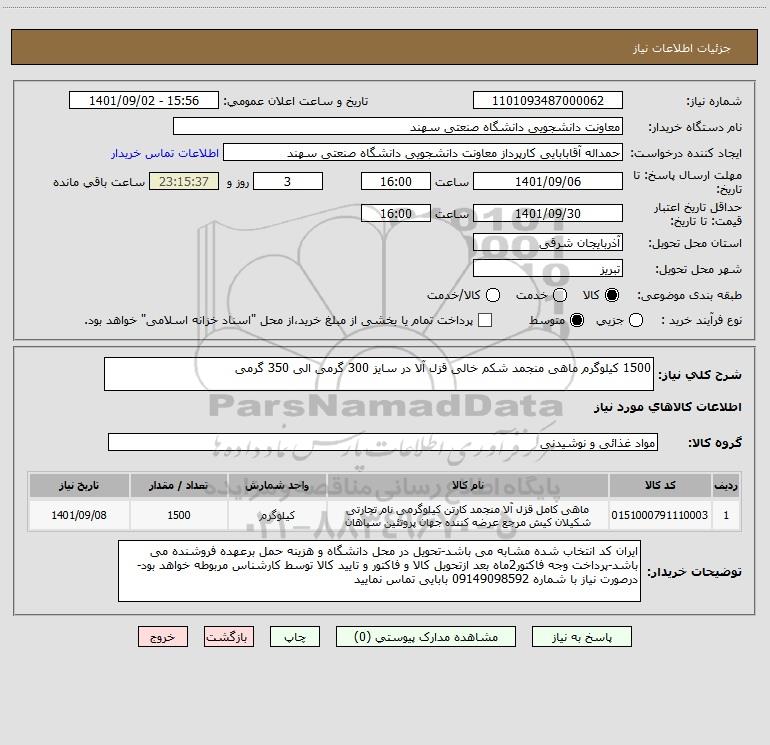770x745 pixels.
Task: Click the خروج exit button
Action: (x=163, y=637)
